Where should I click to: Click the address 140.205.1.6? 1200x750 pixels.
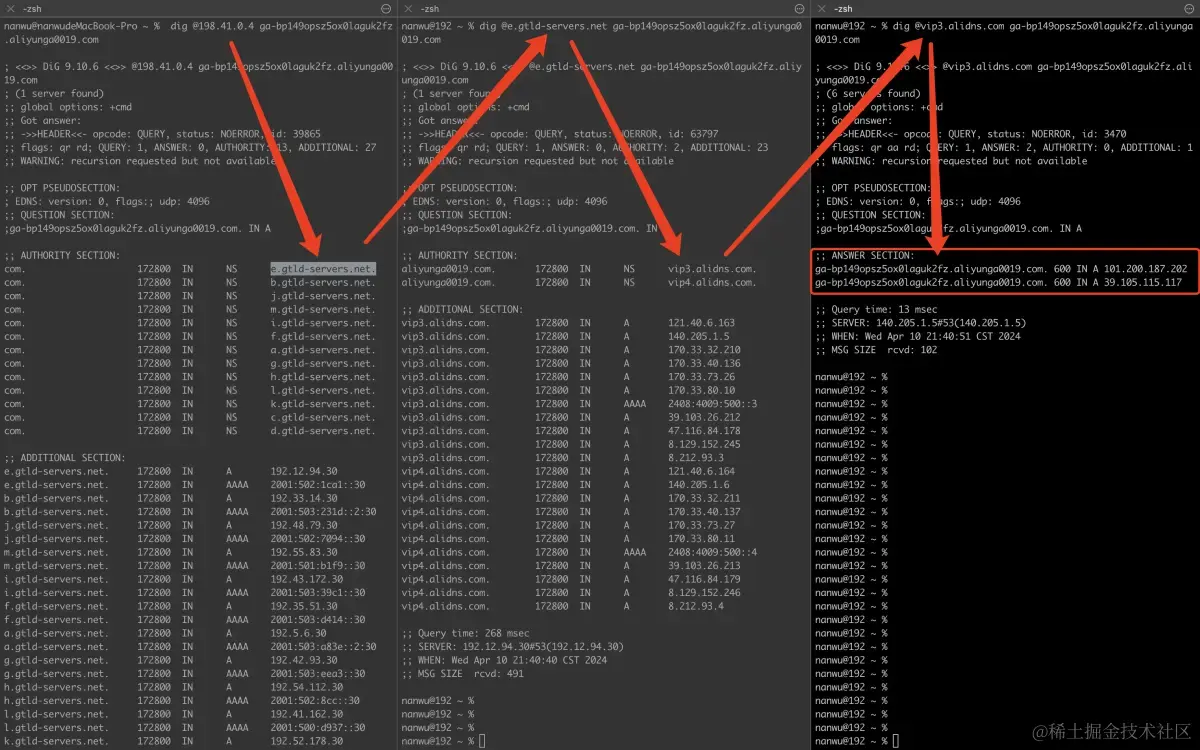click(x=698, y=485)
